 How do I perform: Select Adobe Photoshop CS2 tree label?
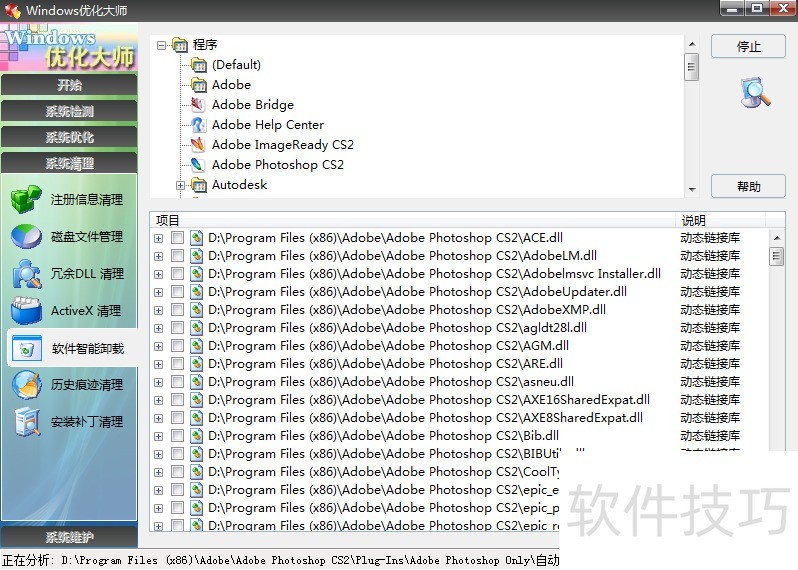[278, 165]
